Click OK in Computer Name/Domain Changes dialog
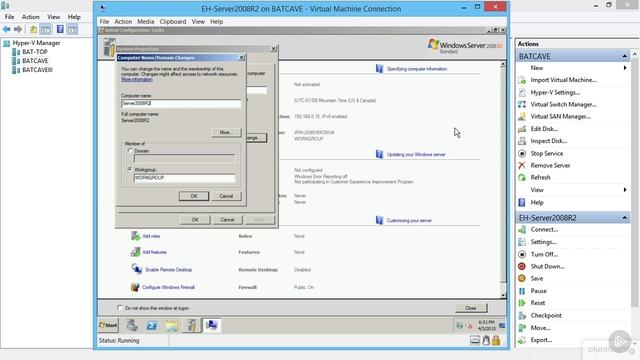The width and height of the screenshot is (640, 360). pos(194,196)
